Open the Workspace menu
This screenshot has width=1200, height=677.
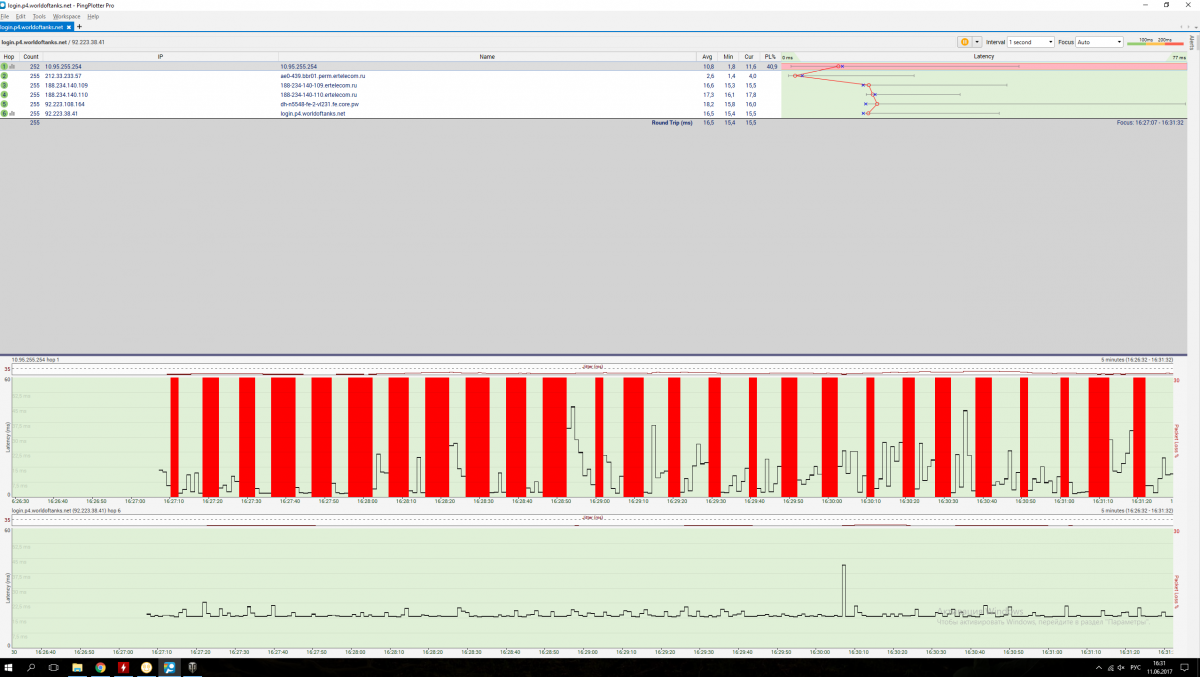coord(66,17)
